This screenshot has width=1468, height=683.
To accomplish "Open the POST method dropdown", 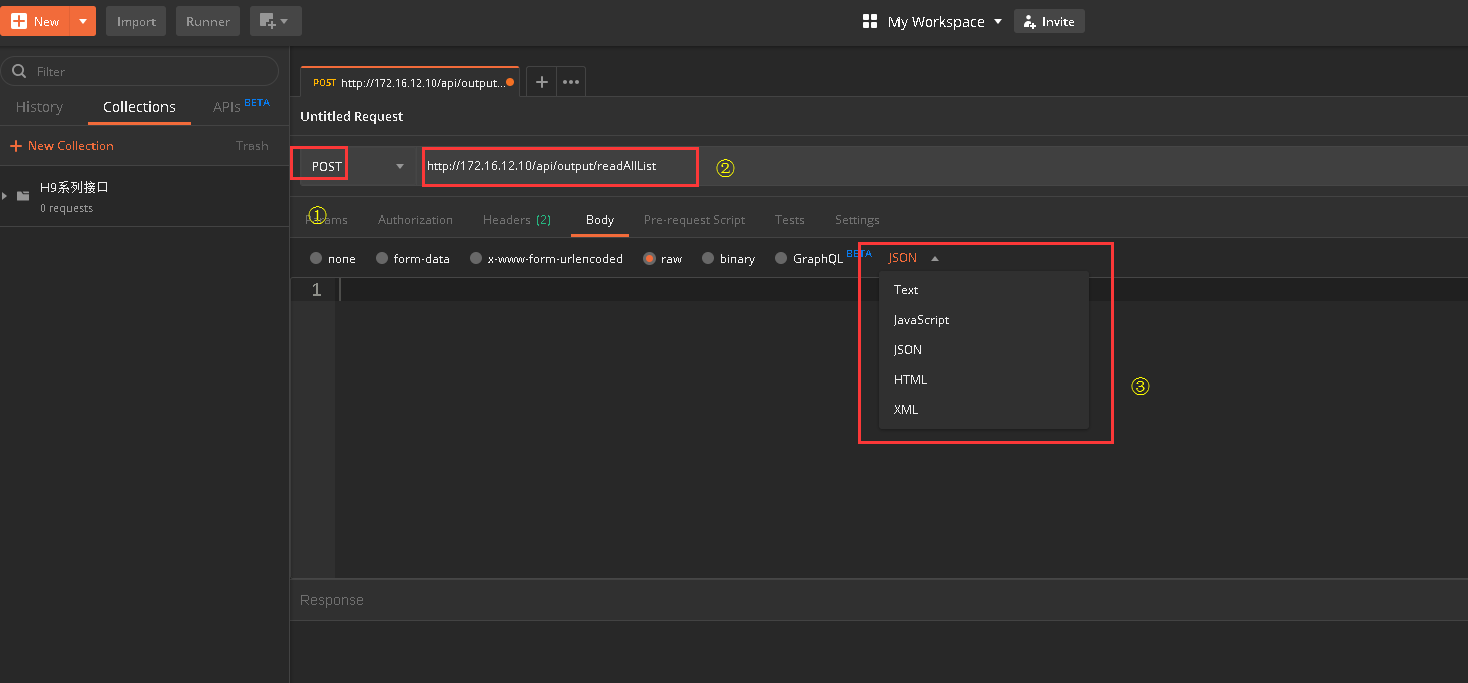I will [358, 166].
